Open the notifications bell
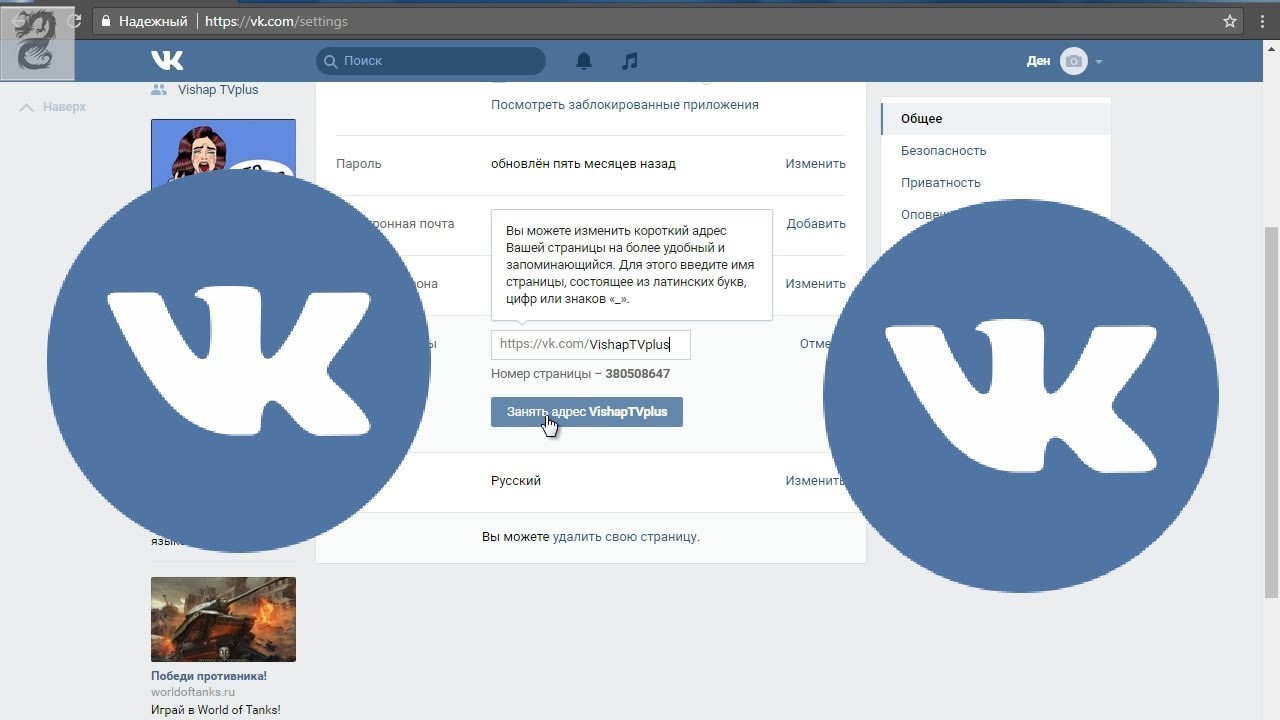Viewport: 1280px width, 720px height. [x=584, y=61]
